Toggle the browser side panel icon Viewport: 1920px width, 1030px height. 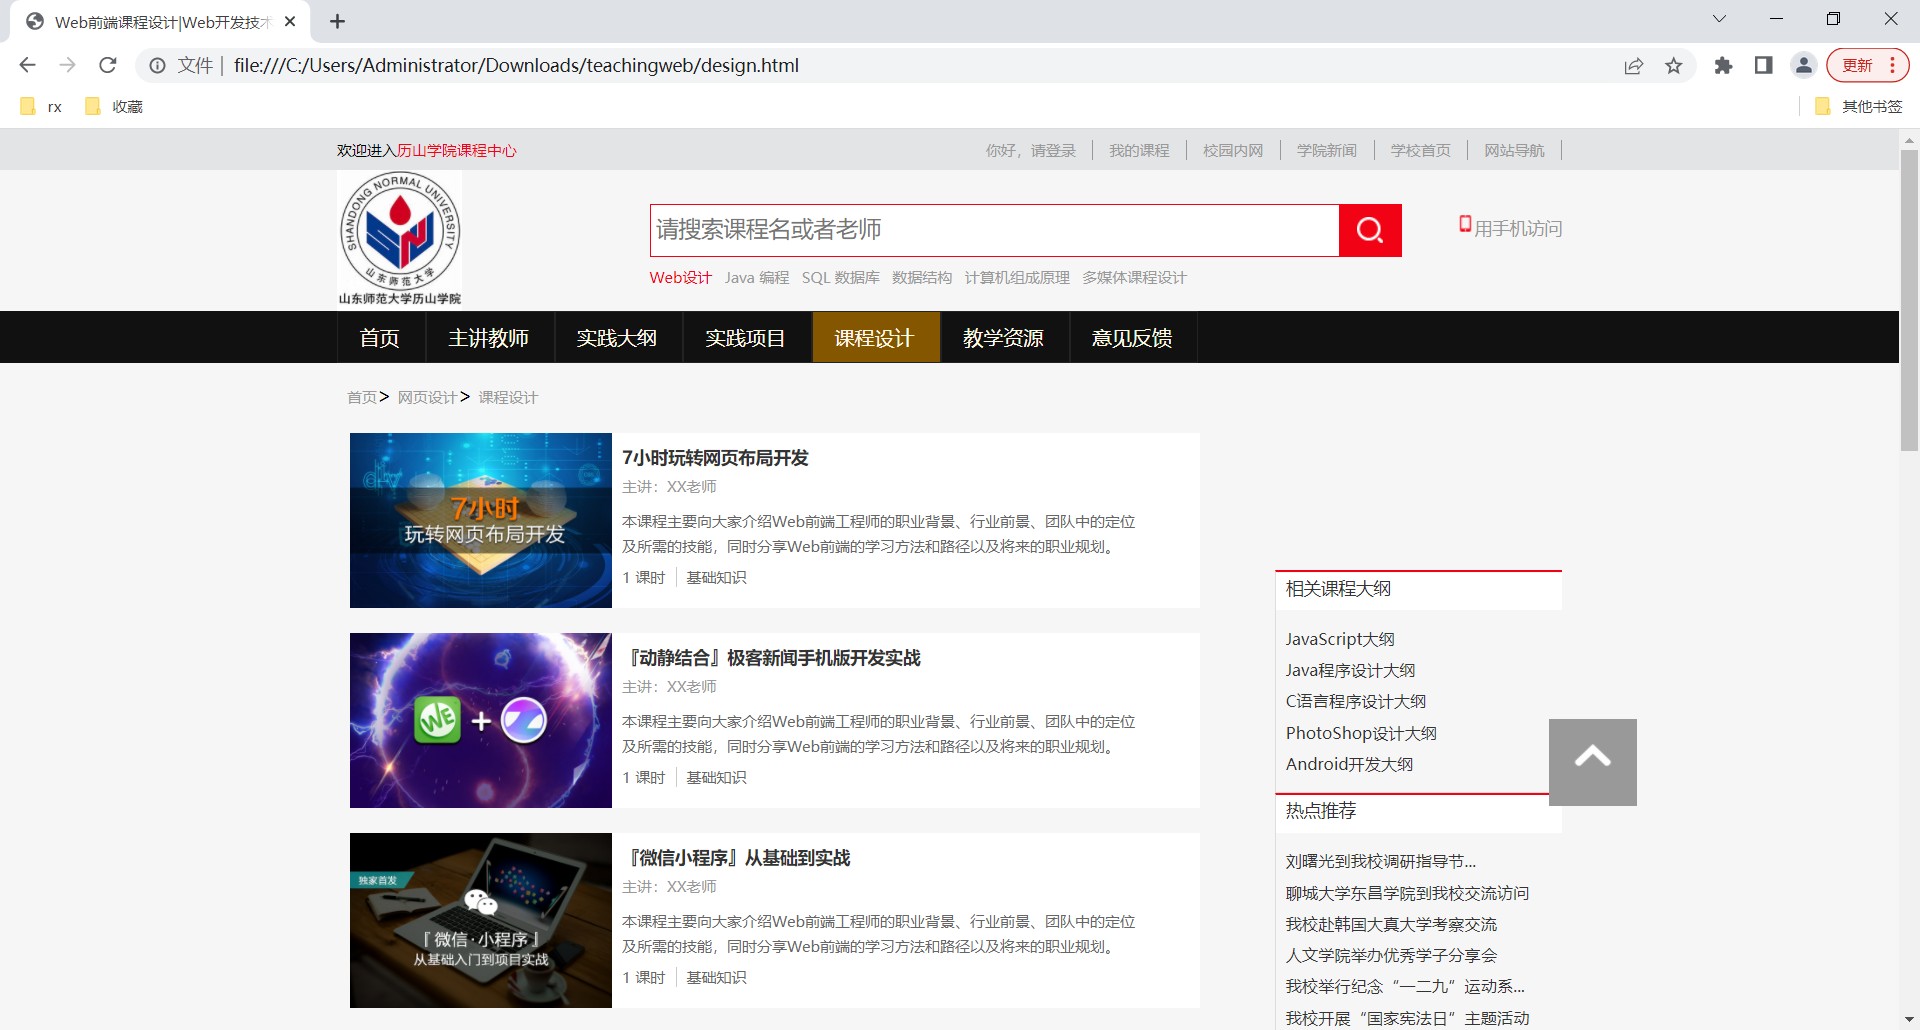1763,66
